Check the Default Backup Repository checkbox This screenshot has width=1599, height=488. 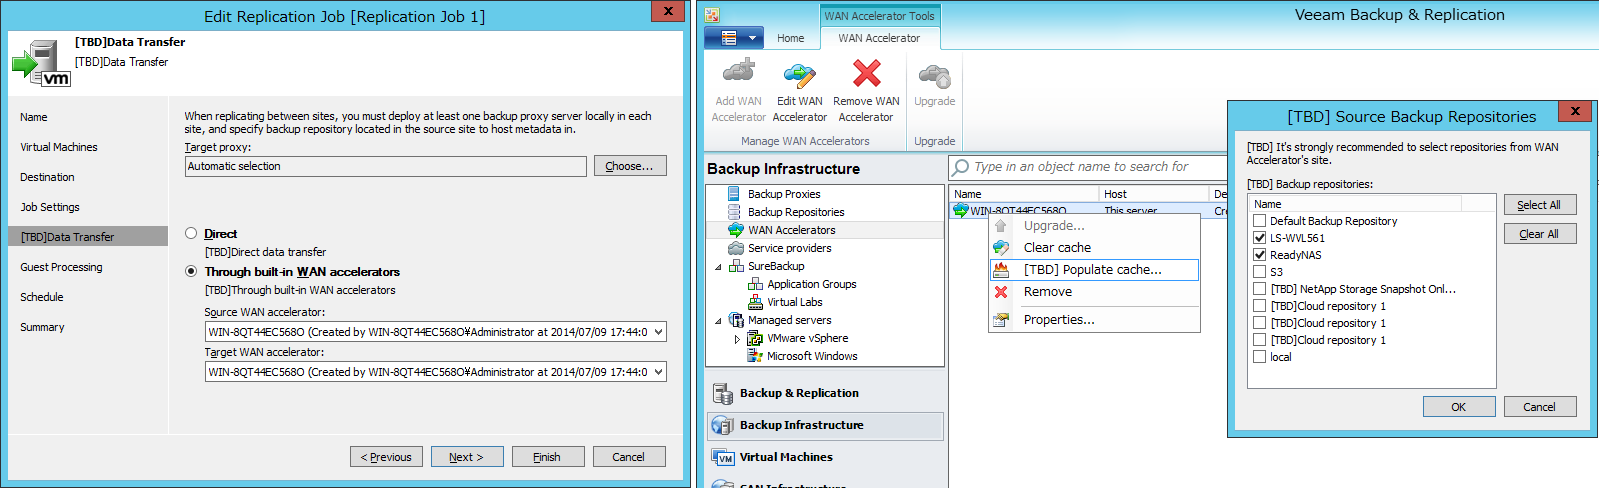pyautogui.click(x=1260, y=221)
